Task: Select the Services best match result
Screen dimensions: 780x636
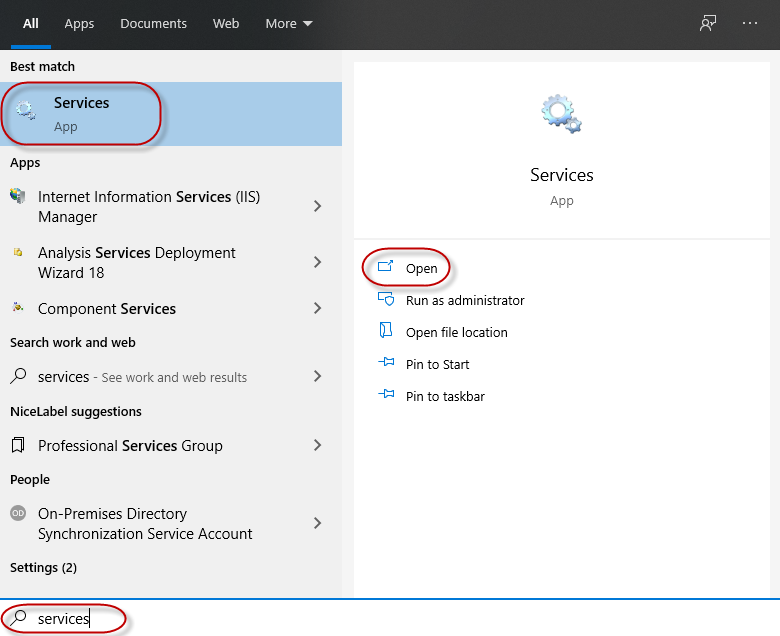Action: (171, 114)
